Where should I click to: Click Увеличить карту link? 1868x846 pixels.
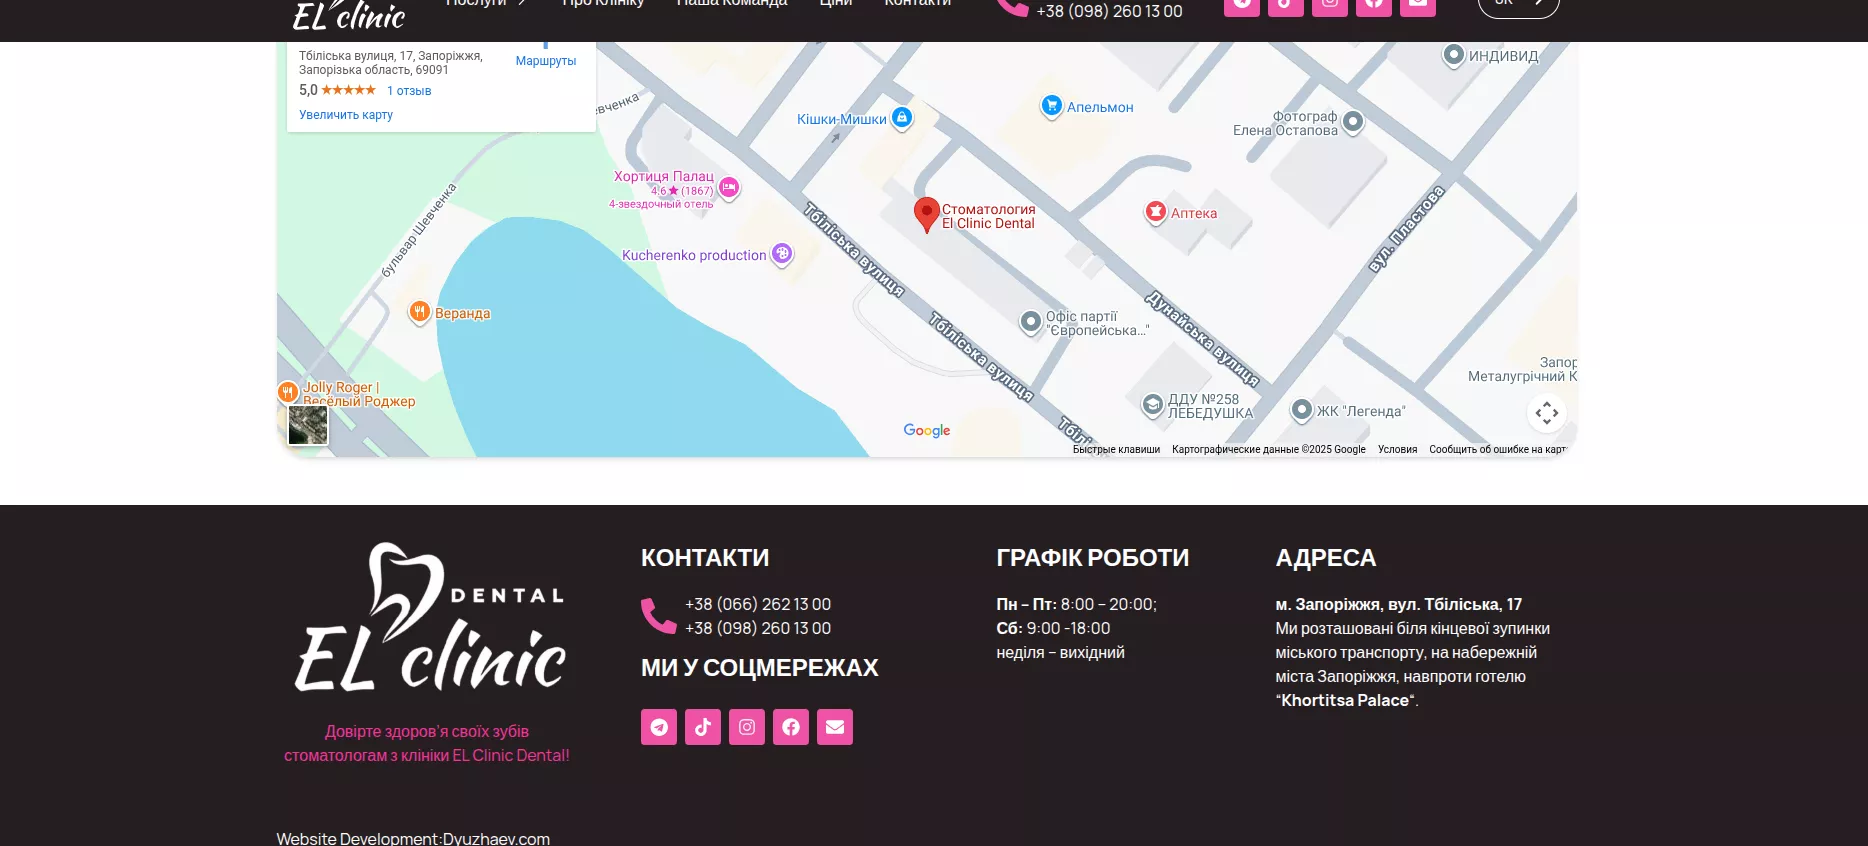346,115
